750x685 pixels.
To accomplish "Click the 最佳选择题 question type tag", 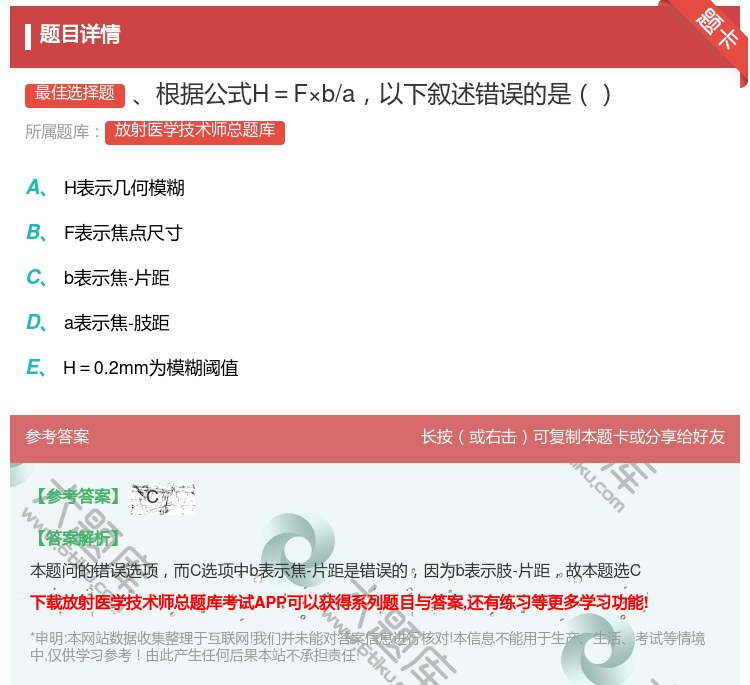I will pos(75,94).
